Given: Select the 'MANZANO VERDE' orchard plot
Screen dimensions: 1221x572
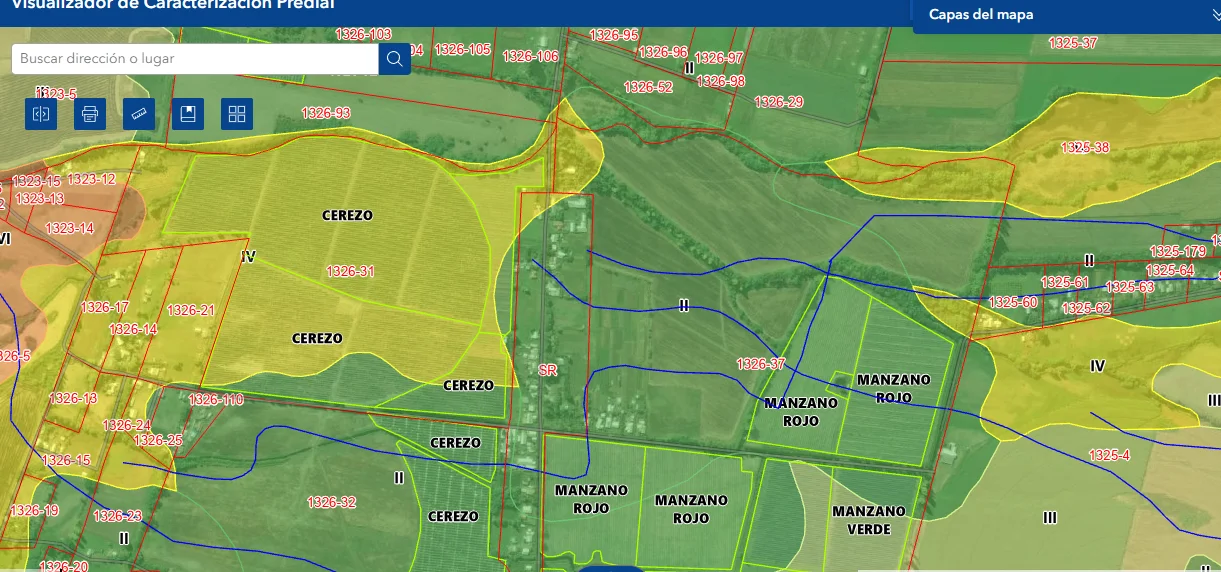Looking at the screenshot, I should tap(869, 520).
